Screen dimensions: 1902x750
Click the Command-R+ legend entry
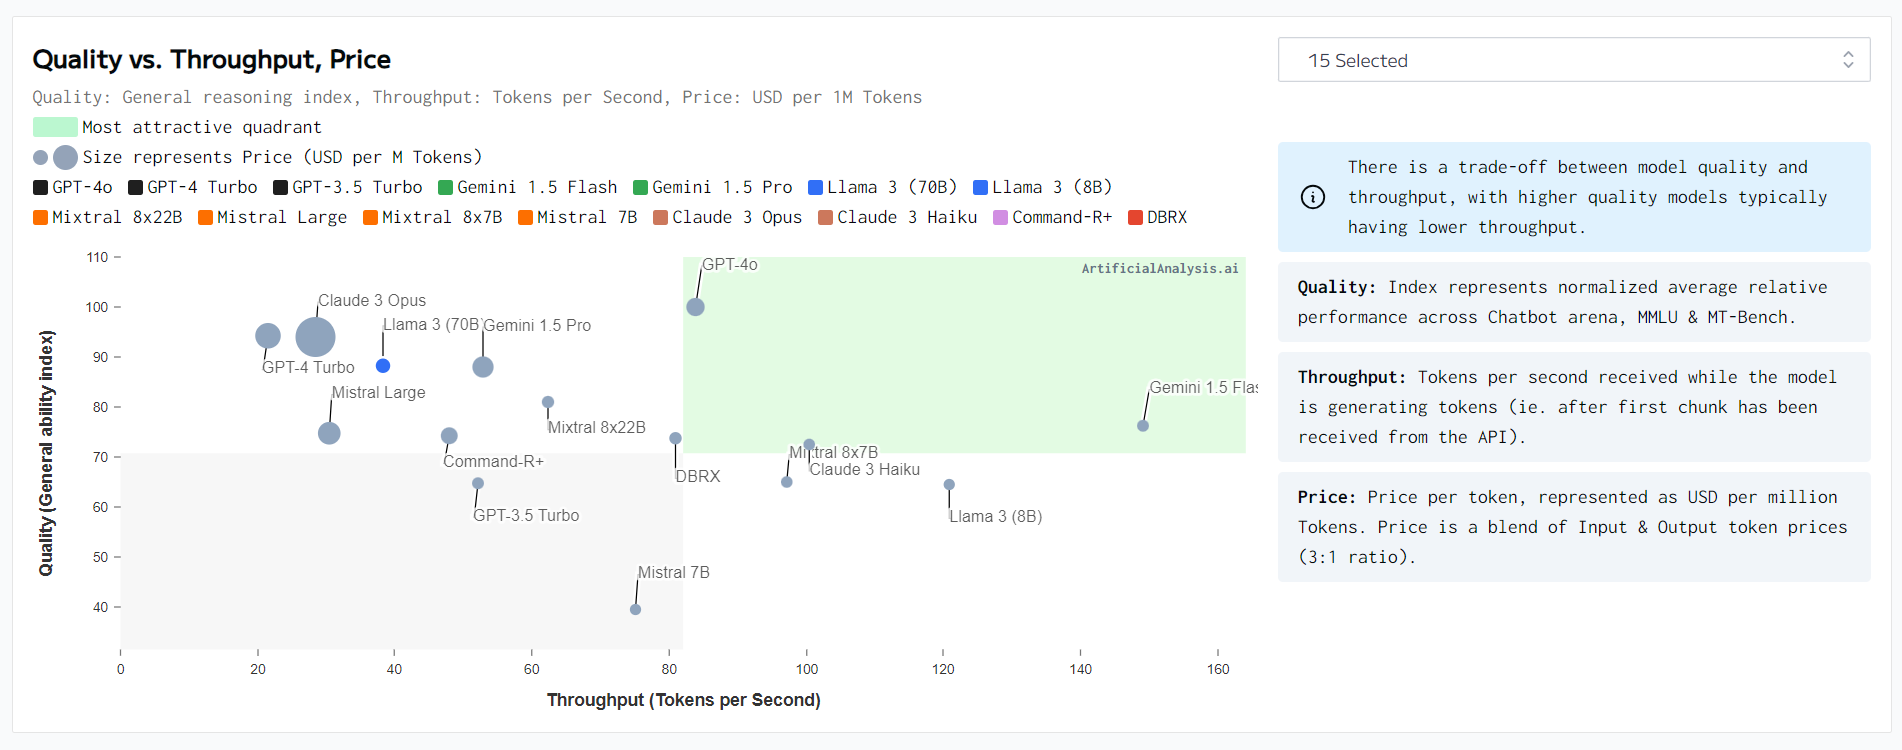1053,217
